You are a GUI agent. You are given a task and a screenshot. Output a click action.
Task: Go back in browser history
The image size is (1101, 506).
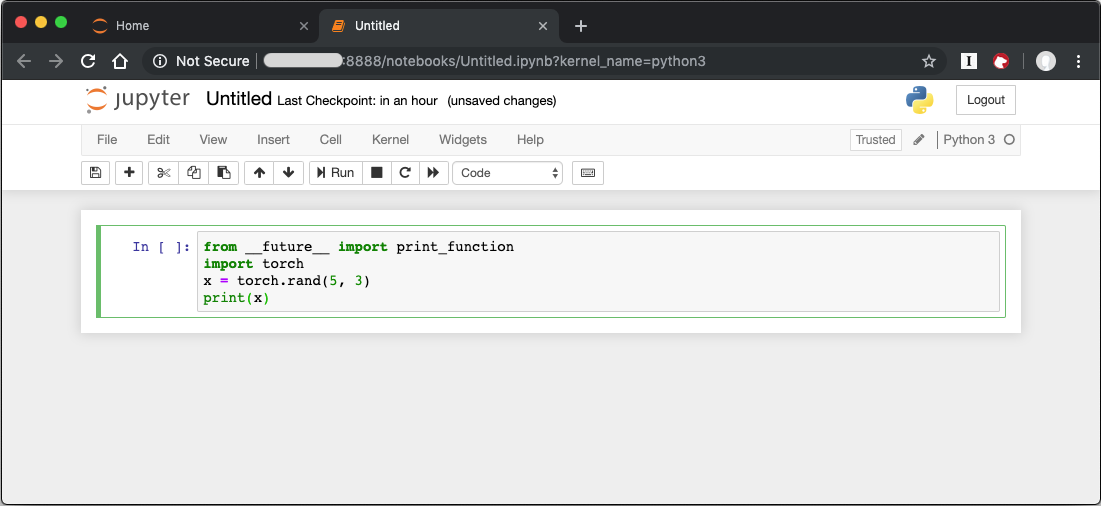(x=24, y=61)
